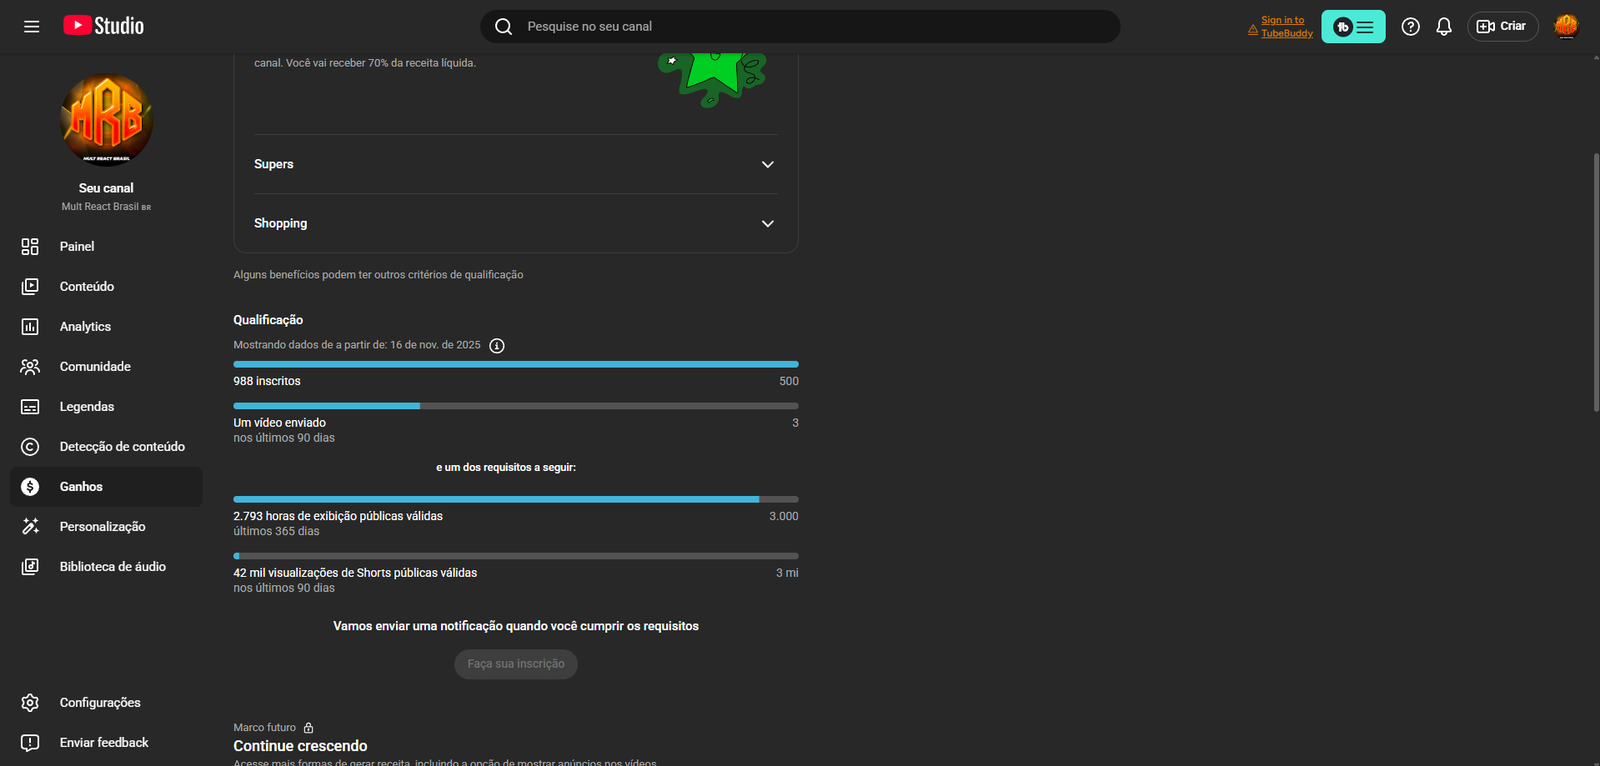Image resolution: width=1600 pixels, height=766 pixels.
Task: Click the Sign in to TubeBuddy link
Action: [x=1286, y=27]
